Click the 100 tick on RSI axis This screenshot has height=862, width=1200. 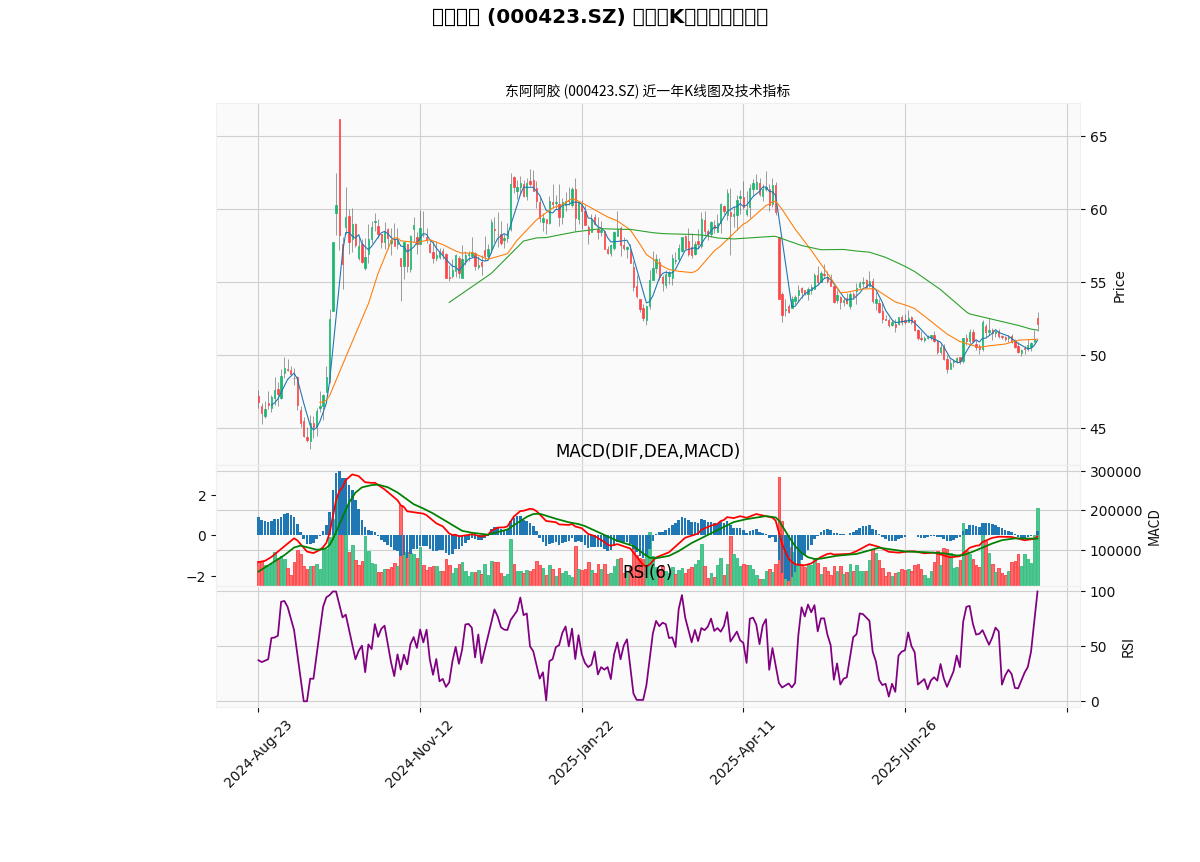[1103, 593]
